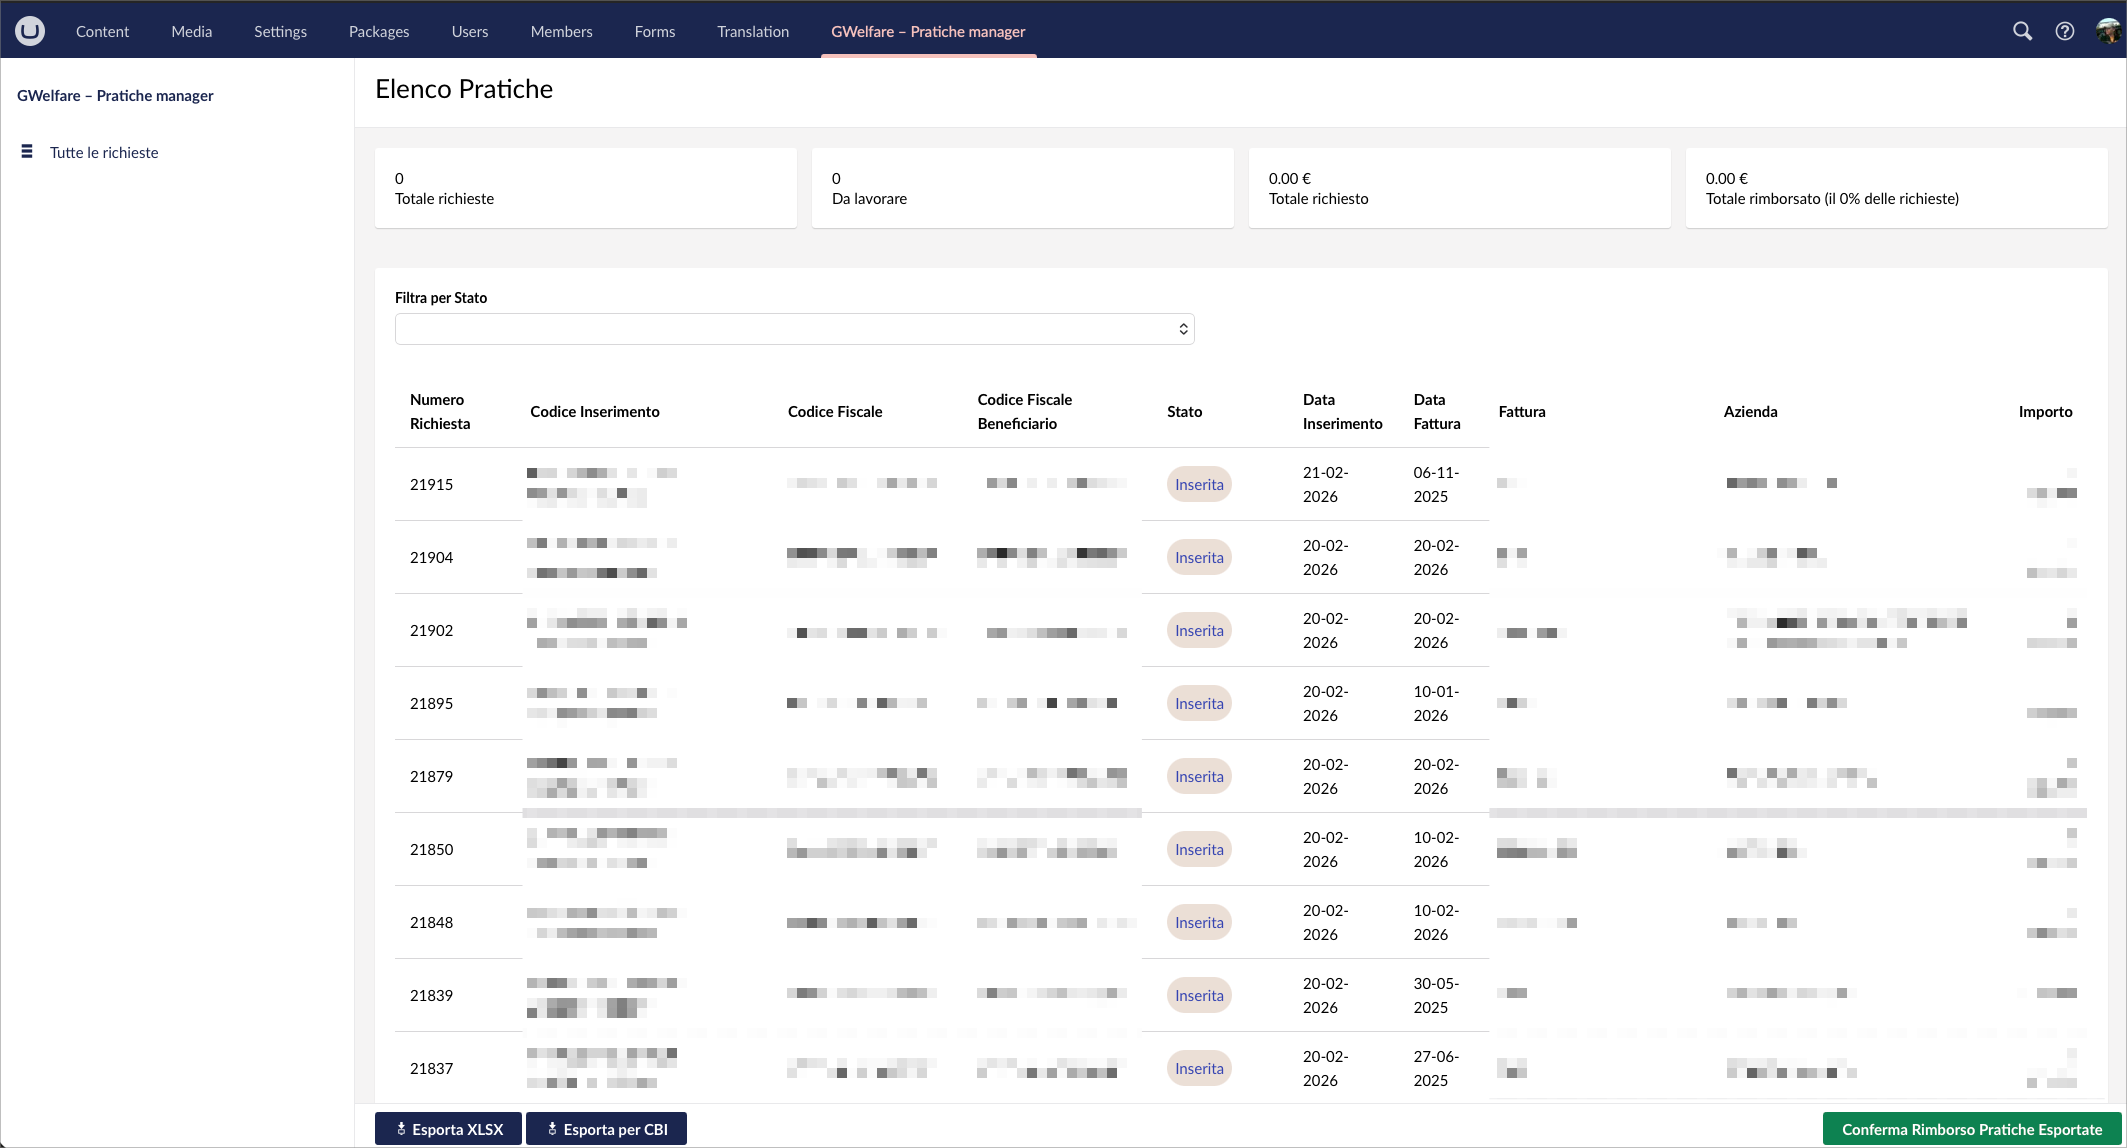Click the Importo column header
This screenshot has width=2127, height=1148.
[2045, 411]
